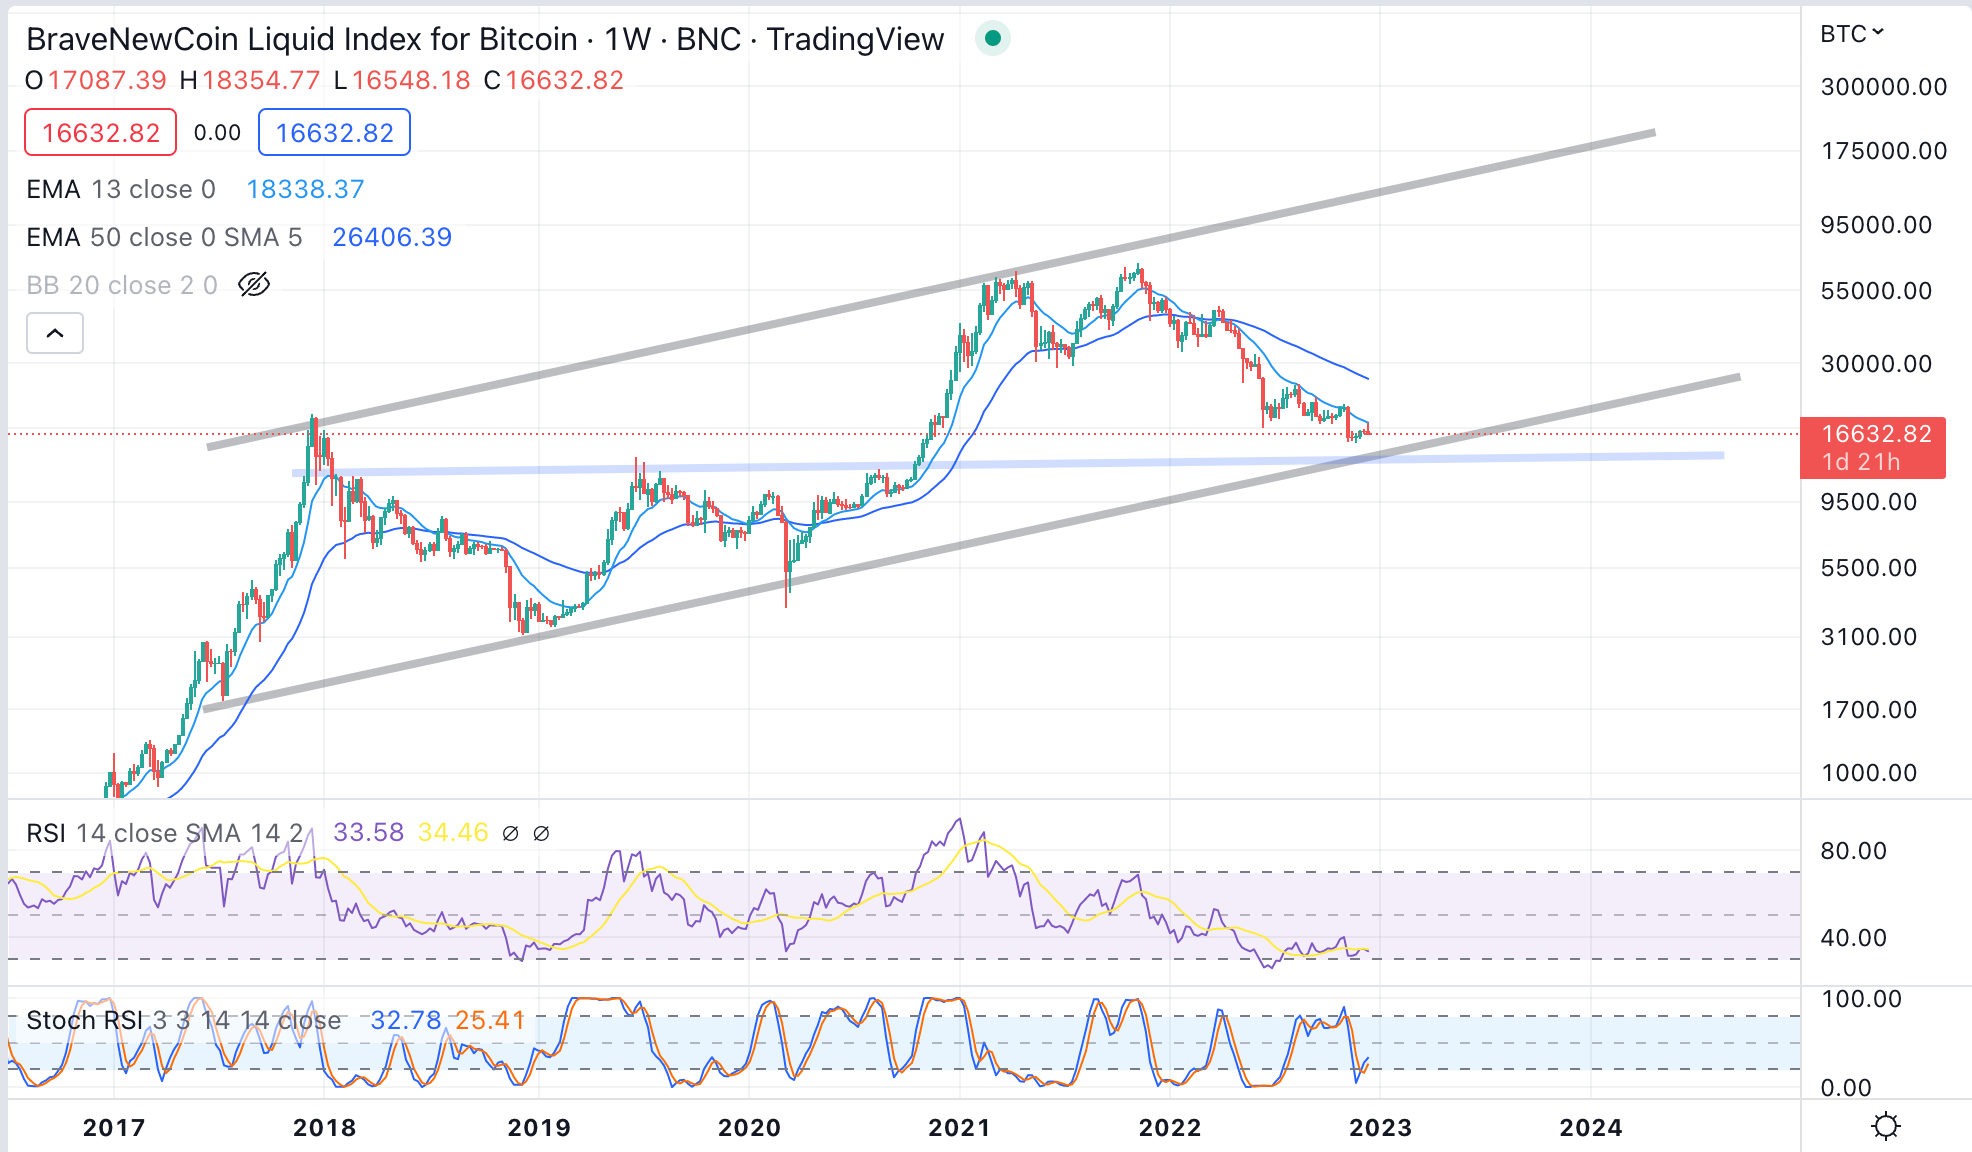
Task: Select the EMA 13 close indicator legend
Action: [x=120, y=189]
